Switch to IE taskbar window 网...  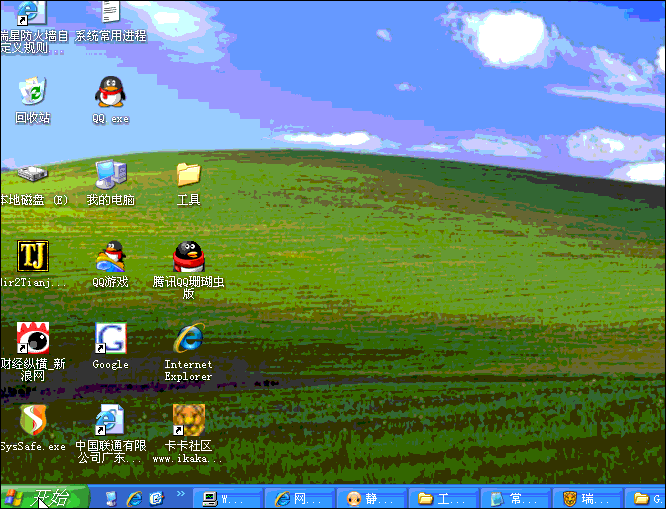pyautogui.click(x=299, y=498)
